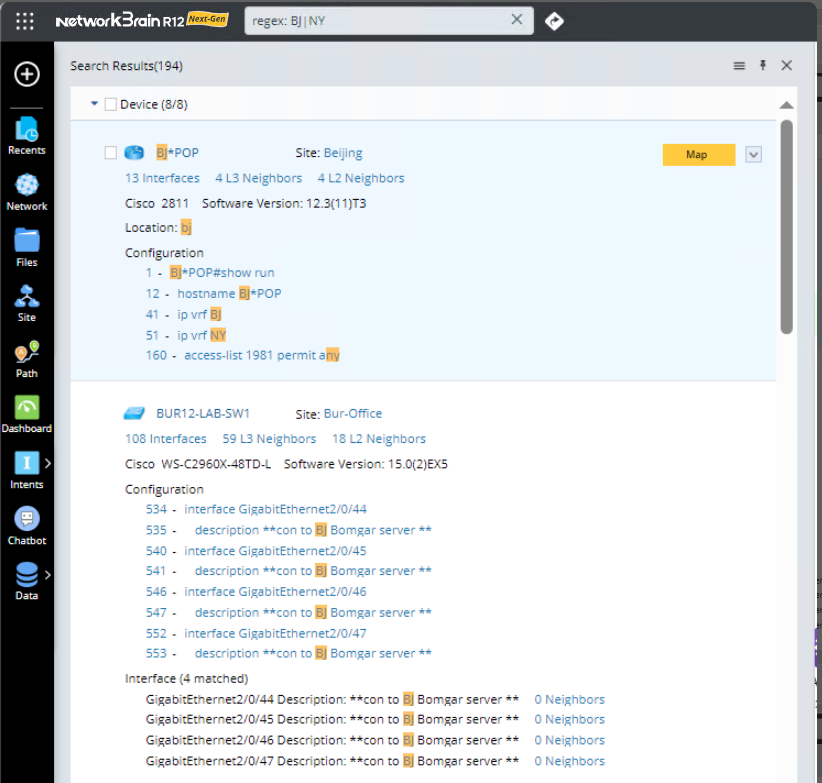Open the 4 L3 Neighbors link

(x=258, y=178)
